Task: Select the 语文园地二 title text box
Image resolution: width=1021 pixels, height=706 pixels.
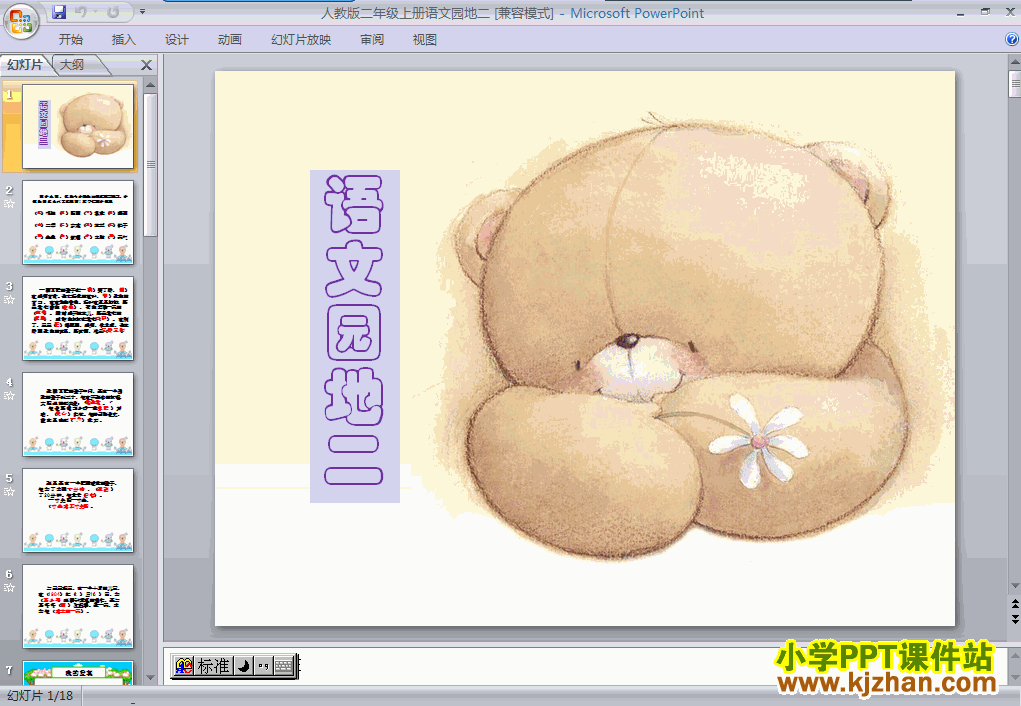Action: click(355, 336)
